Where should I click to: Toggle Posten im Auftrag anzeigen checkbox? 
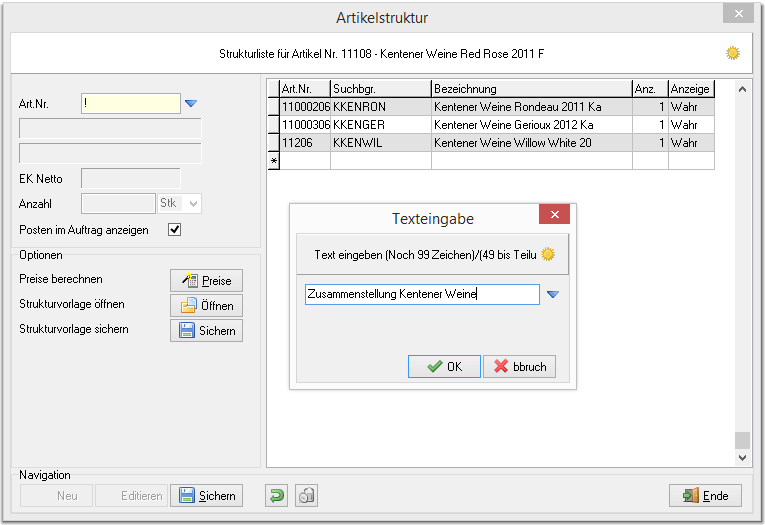tap(175, 229)
